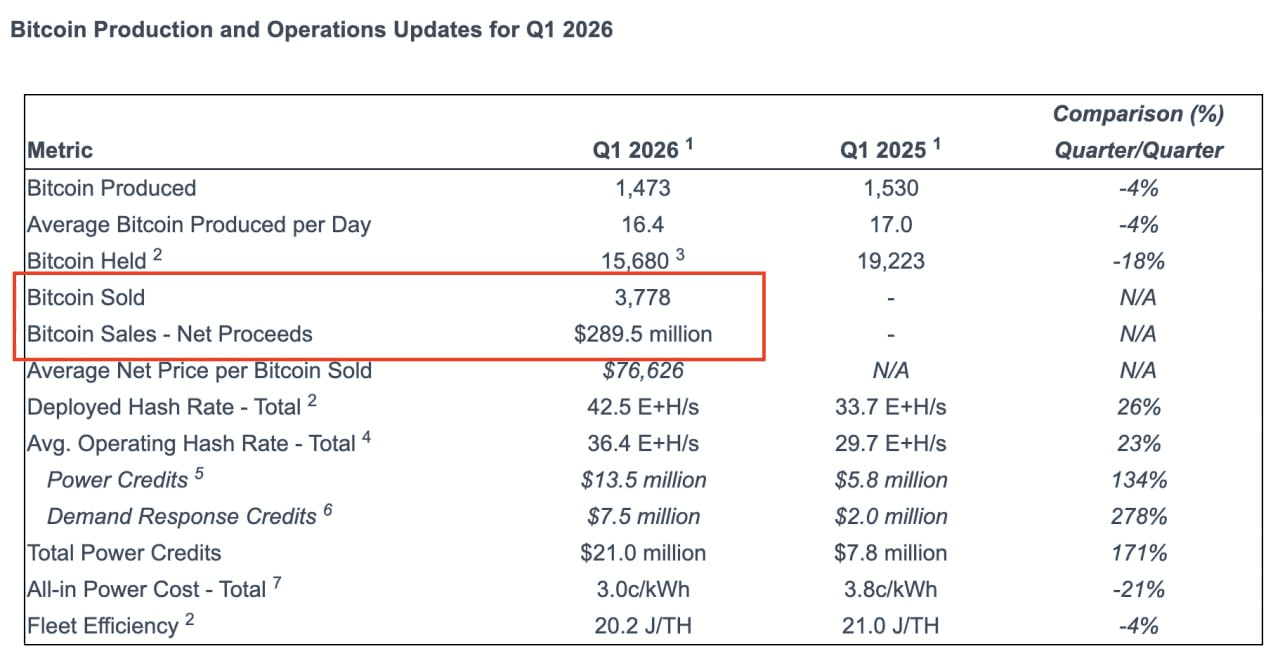Select the 36.4 E+H/s operating hash rate
This screenshot has width=1280, height=651.
[x=643, y=443]
